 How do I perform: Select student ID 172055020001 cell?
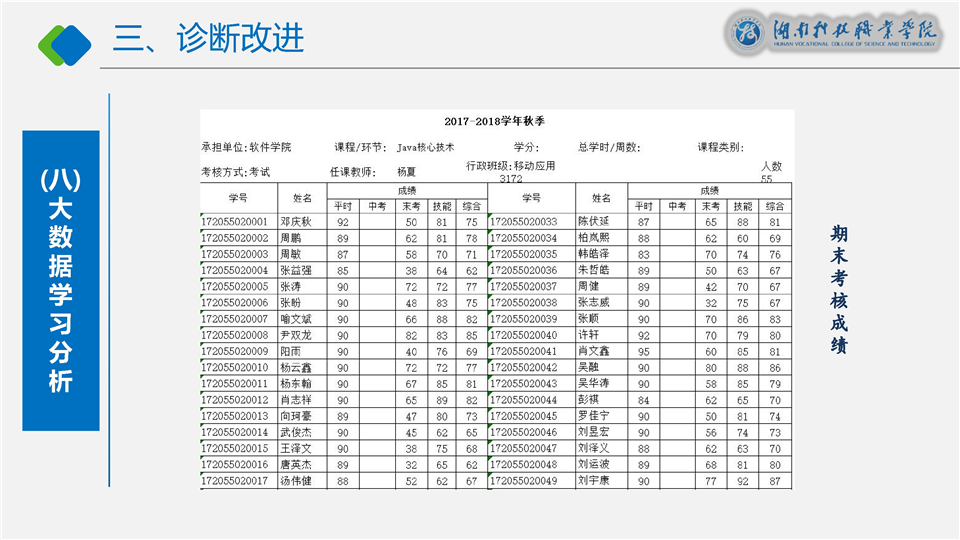click(x=235, y=222)
